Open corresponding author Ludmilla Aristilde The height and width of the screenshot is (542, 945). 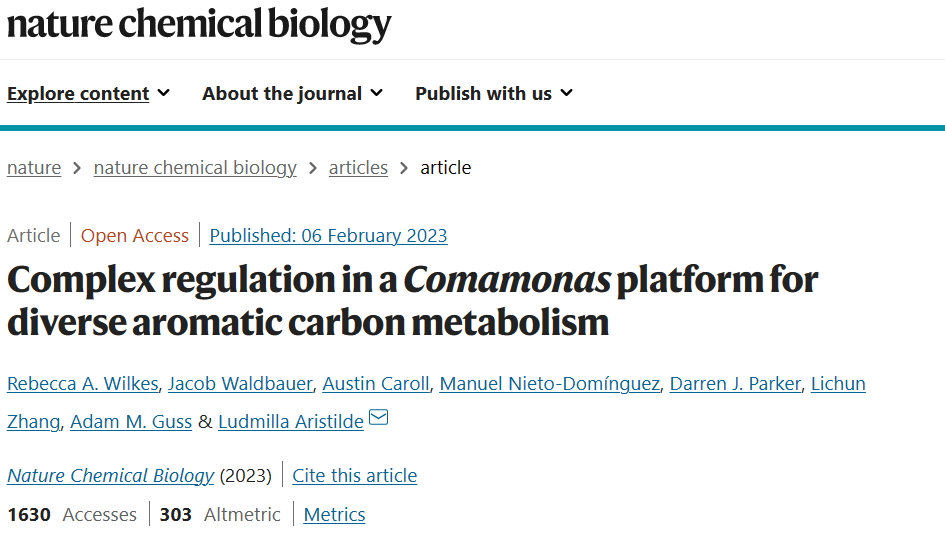[x=290, y=421]
